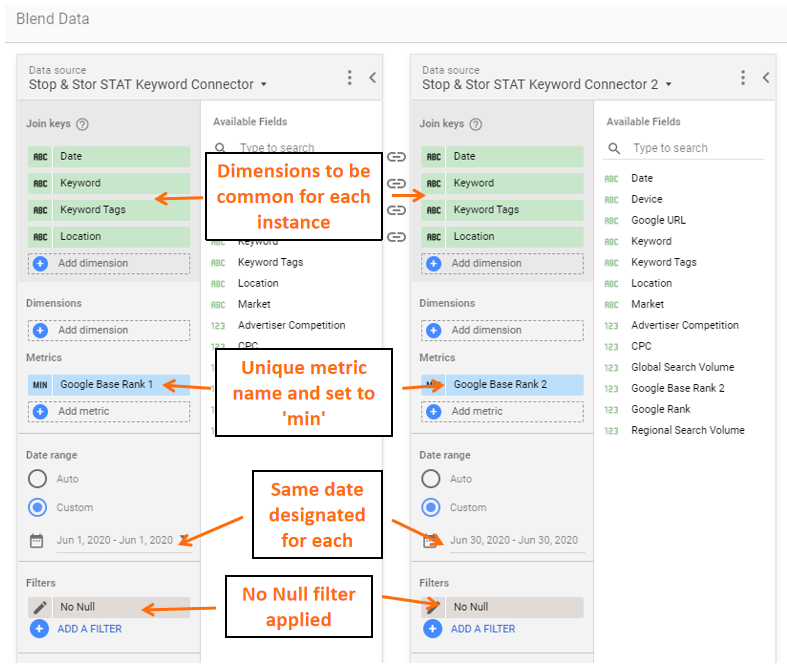Click the join link icon beside Date
The height and width of the screenshot is (671, 787).
[x=397, y=157]
